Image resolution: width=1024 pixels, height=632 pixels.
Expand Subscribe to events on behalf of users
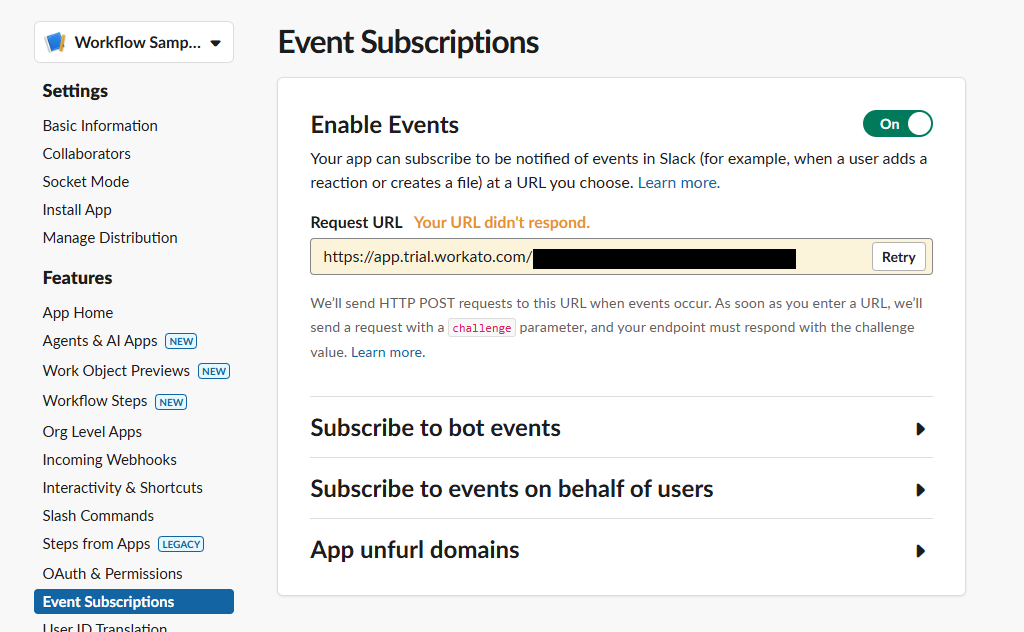click(920, 490)
